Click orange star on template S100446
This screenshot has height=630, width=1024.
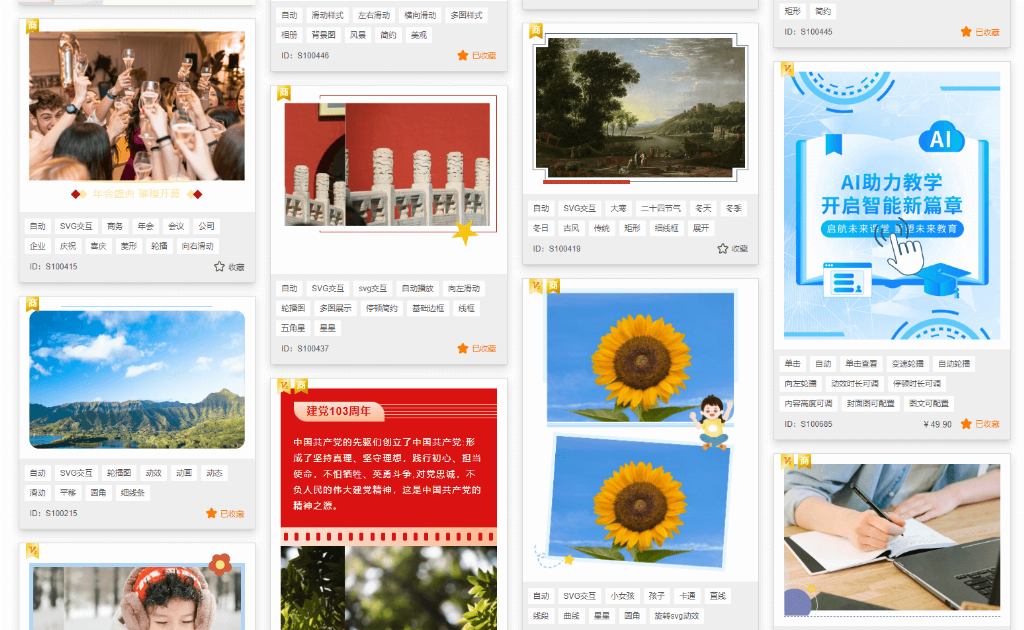[463, 55]
